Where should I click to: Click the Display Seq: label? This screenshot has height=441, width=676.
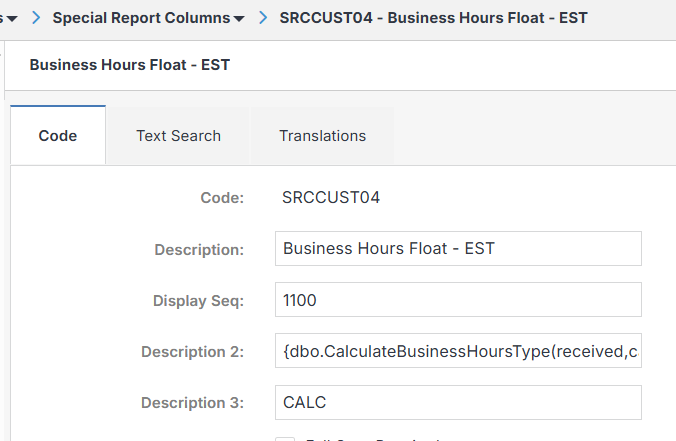198,300
